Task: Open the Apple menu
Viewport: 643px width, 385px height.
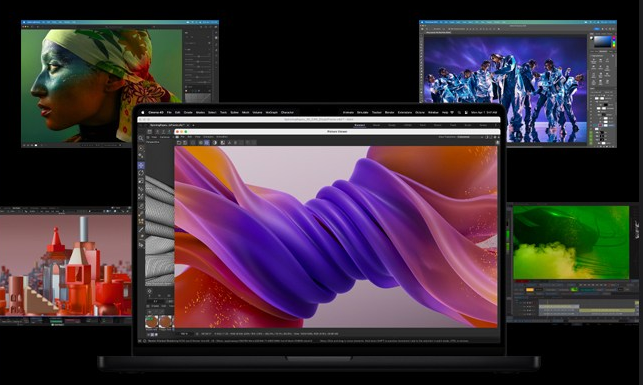Action: (x=143, y=112)
